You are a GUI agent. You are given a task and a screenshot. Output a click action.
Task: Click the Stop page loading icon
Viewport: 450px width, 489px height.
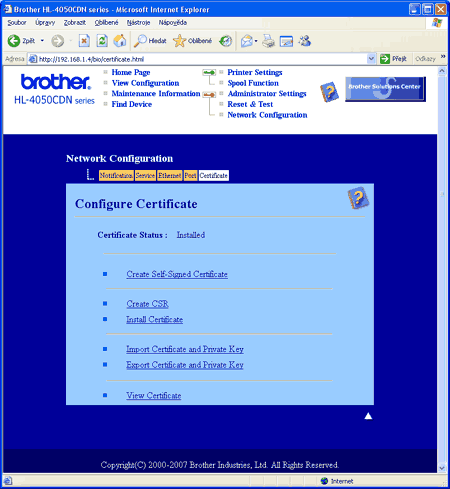click(84, 41)
